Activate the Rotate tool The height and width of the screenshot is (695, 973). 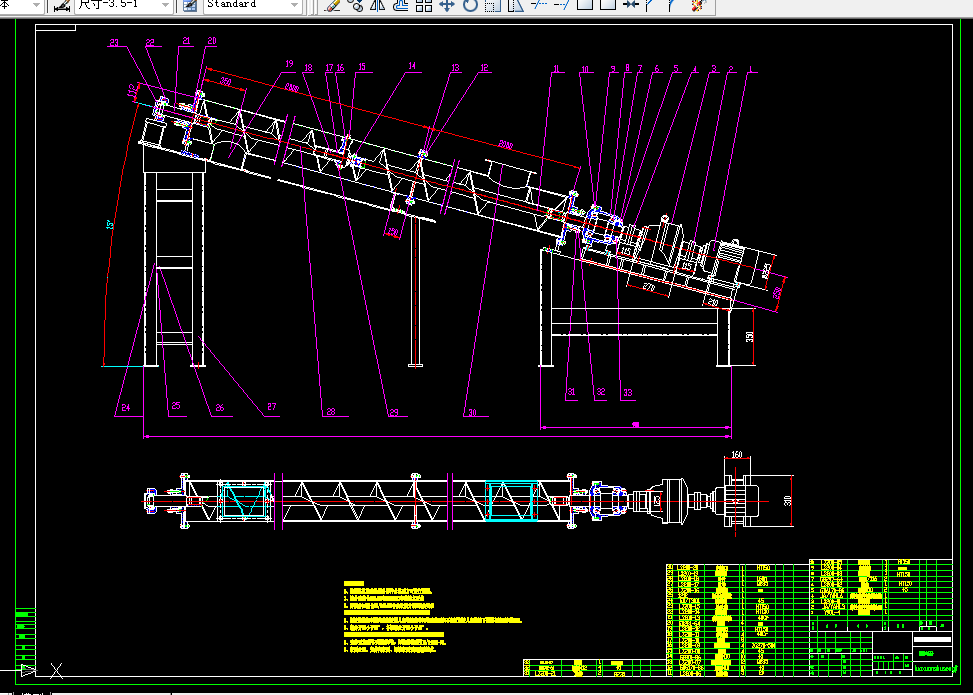click(x=470, y=6)
